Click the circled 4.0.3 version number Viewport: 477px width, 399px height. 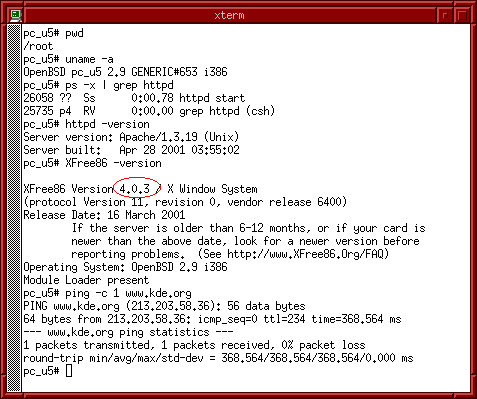[x=134, y=189]
